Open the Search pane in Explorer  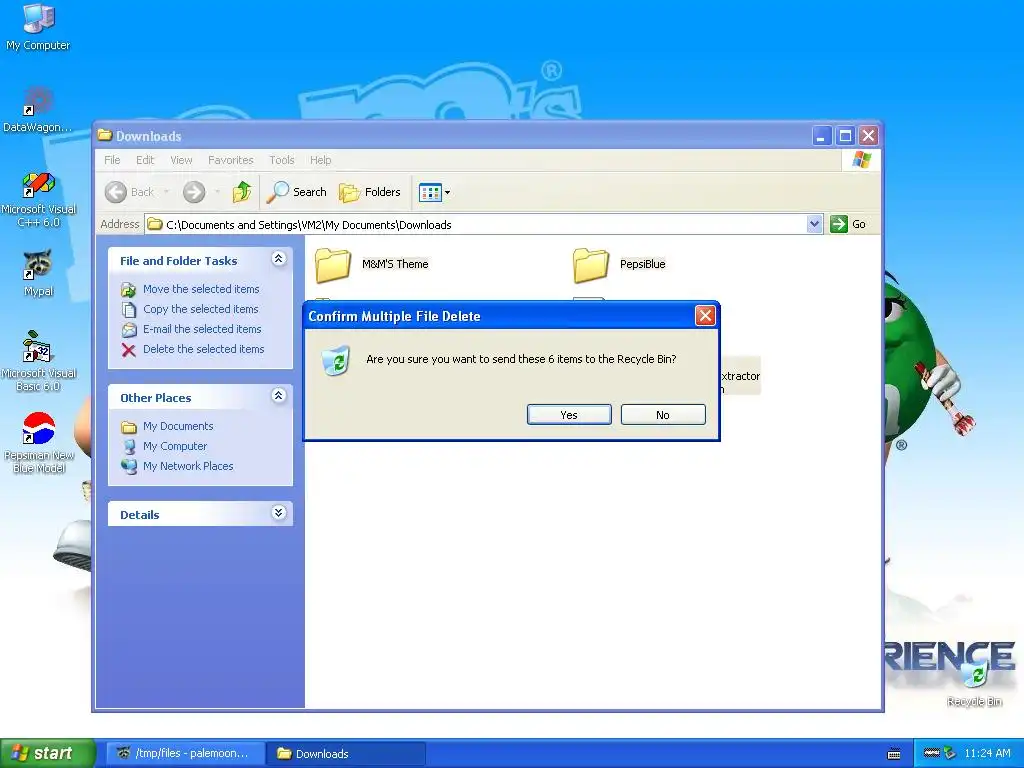[x=297, y=192]
